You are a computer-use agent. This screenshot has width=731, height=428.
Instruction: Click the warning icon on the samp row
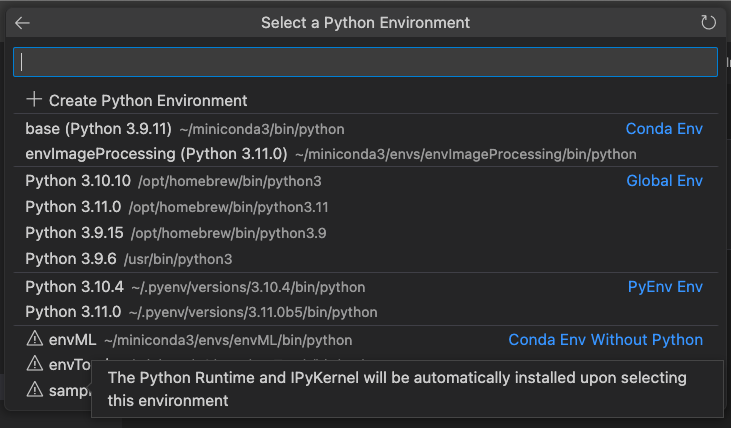35,389
